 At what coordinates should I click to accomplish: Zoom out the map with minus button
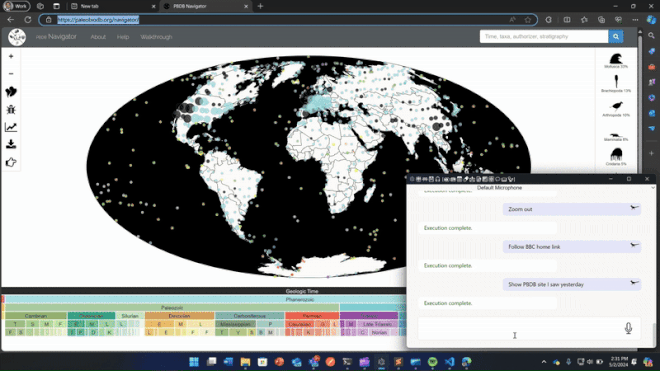(x=11, y=74)
